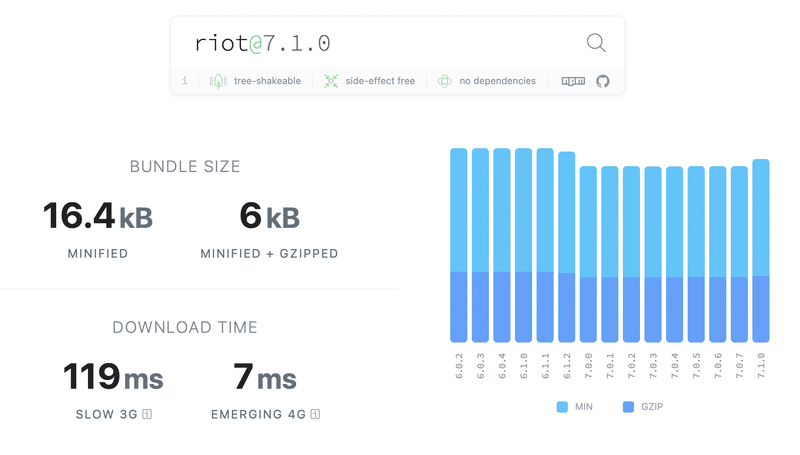Screen dimensions: 800x455
Task: Click the 16.4 kB minified size value
Action: 98,216
